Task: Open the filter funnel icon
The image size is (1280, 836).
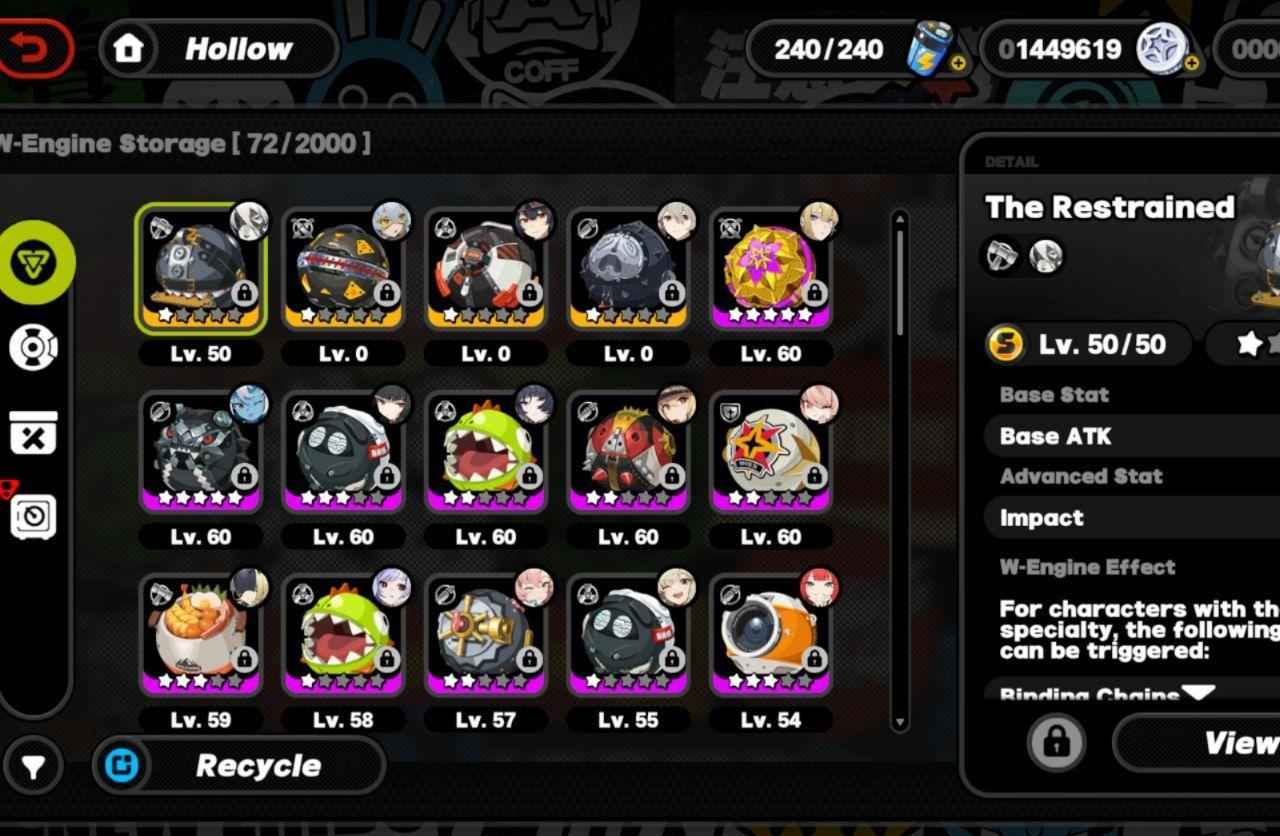Action: pyautogui.click(x=33, y=767)
